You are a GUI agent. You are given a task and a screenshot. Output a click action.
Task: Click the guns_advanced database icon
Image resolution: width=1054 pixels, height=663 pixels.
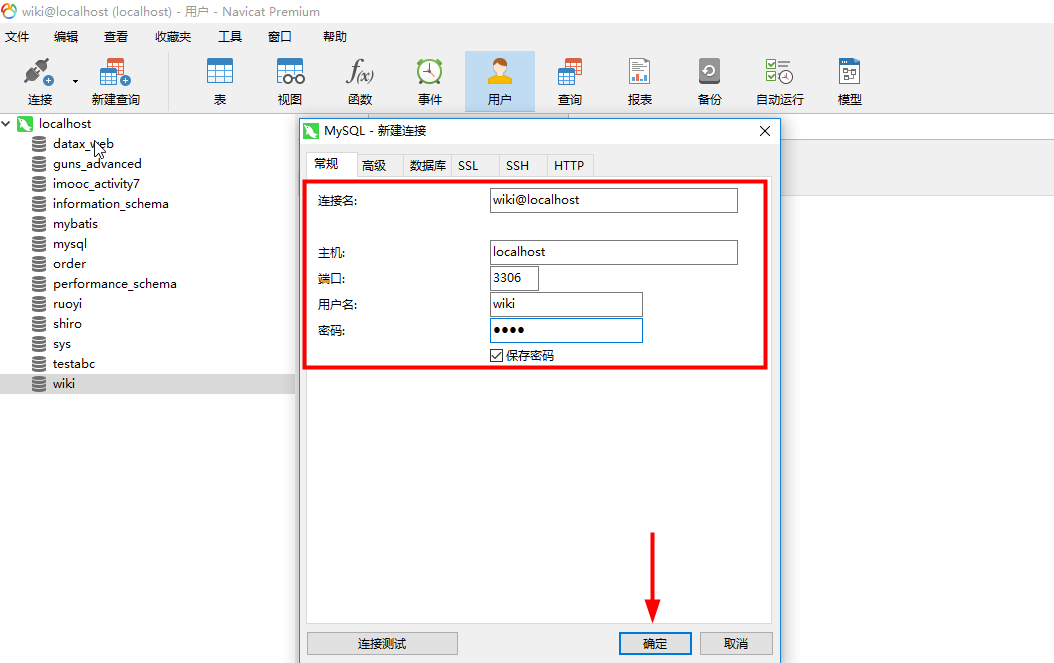[x=40, y=164]
